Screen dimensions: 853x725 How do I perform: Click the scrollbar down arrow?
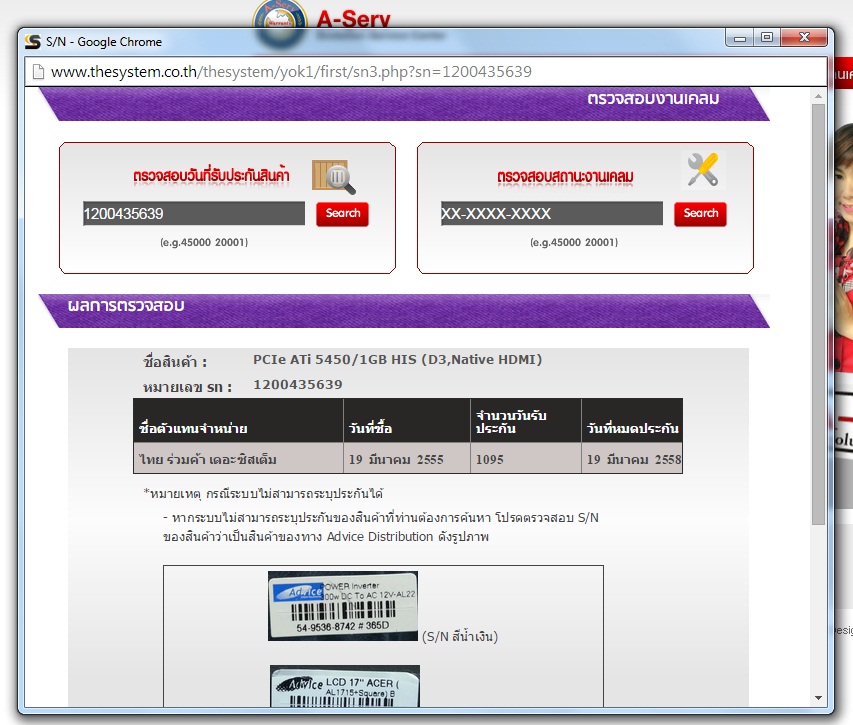point(818,698)
